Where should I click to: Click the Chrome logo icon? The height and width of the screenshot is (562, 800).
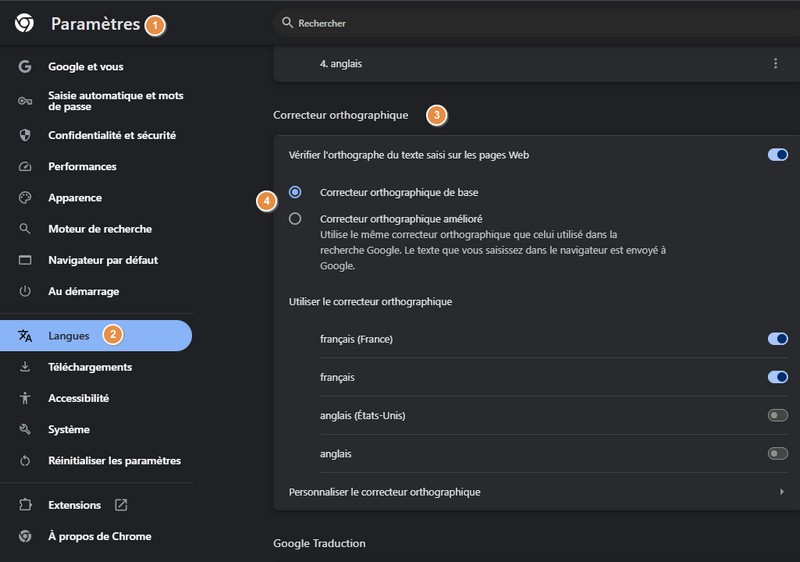(25, 23)
